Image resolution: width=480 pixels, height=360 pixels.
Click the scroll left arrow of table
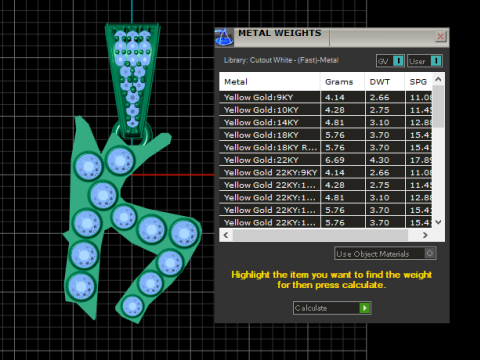[226, 235]
